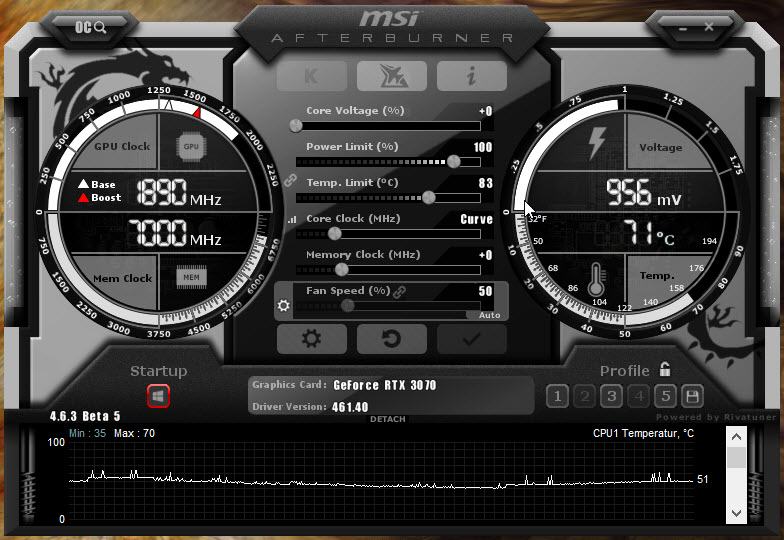784x540 pixels.
Task: Minimize the Afterburner window
Action: (x=683, y=28)
